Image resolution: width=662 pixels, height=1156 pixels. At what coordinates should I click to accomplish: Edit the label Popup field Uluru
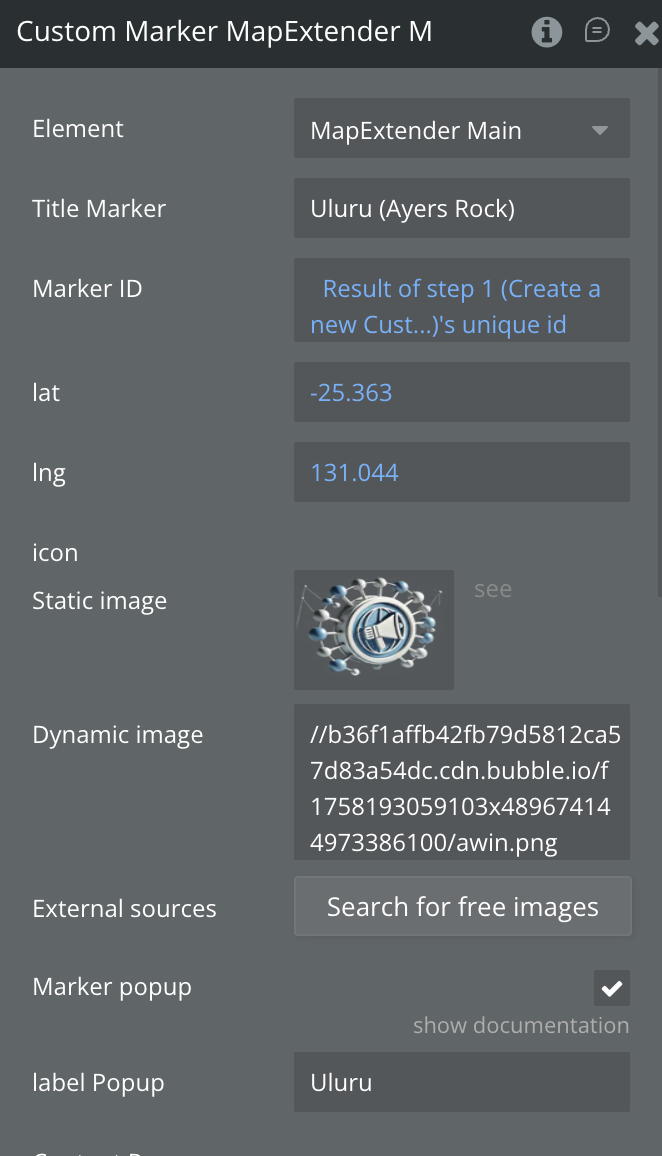[461, 1082]
